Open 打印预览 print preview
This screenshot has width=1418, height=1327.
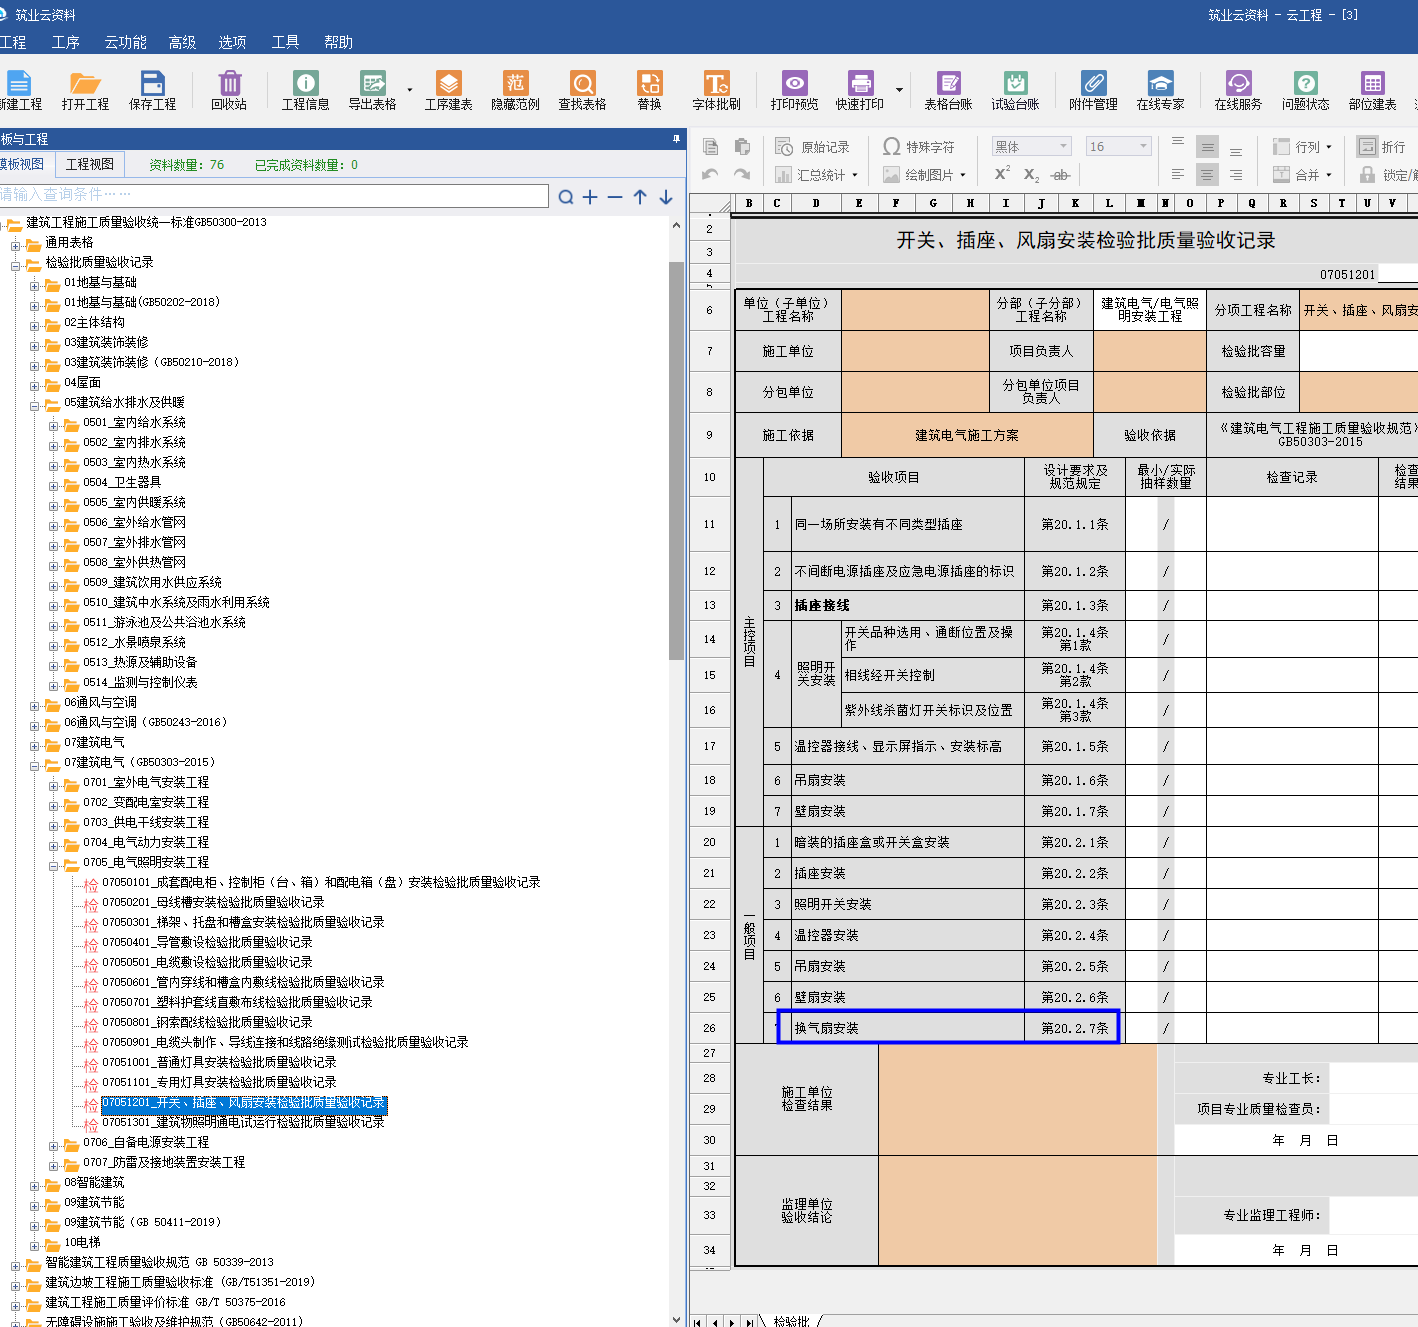pyautogui.click(x=794, y=90)
